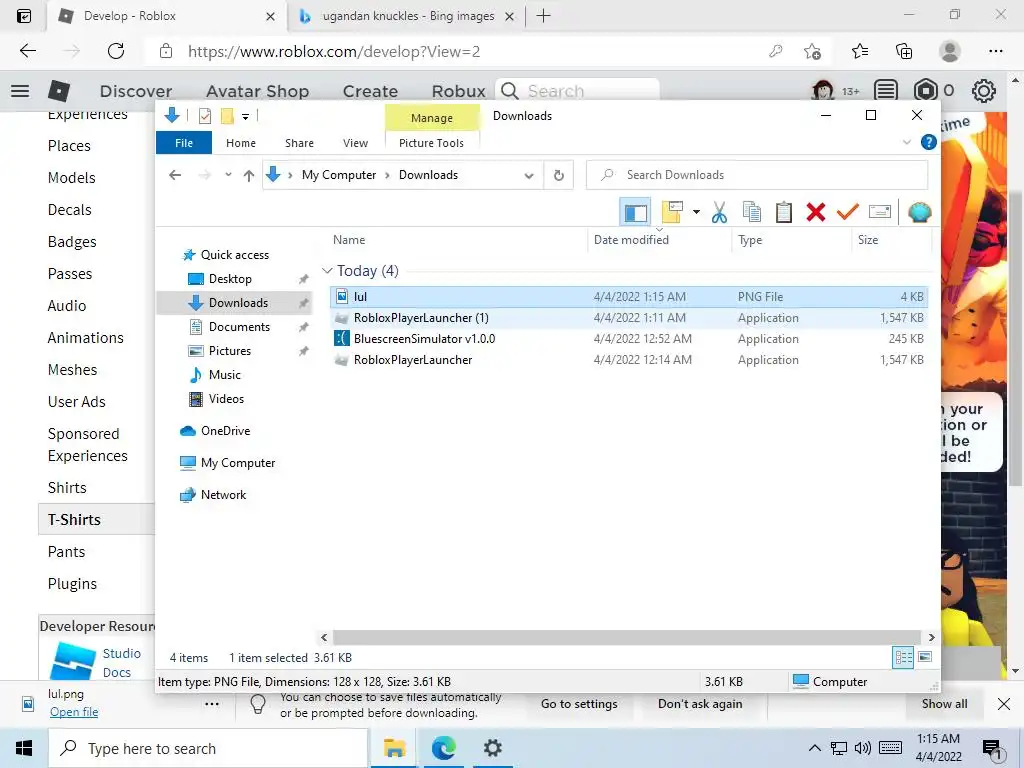Click Open file link for lul.png

pos(74,712)
